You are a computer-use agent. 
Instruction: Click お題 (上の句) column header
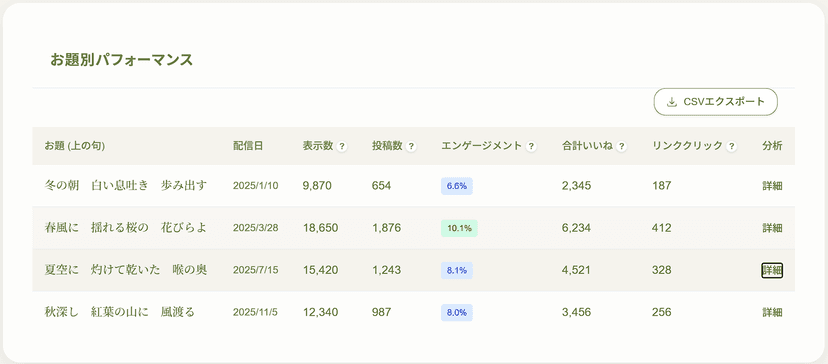click(74, 146)
